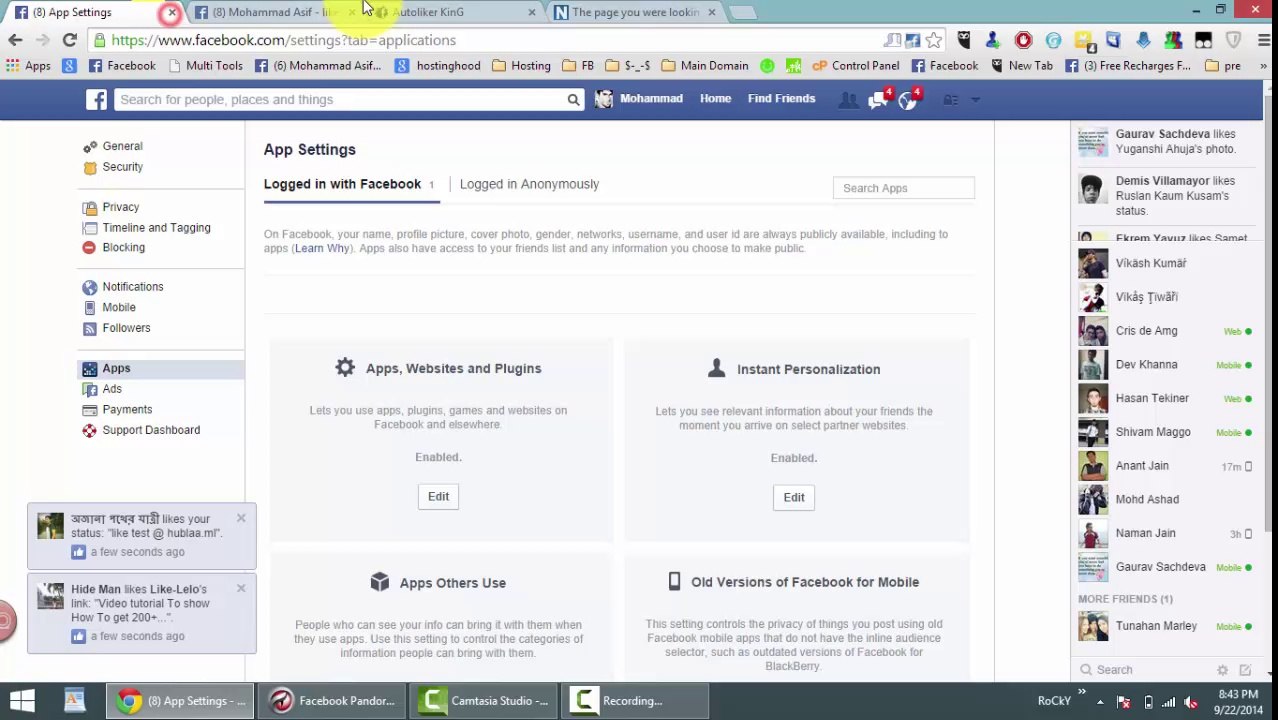Open the friend requests icon

pos(848,99)
